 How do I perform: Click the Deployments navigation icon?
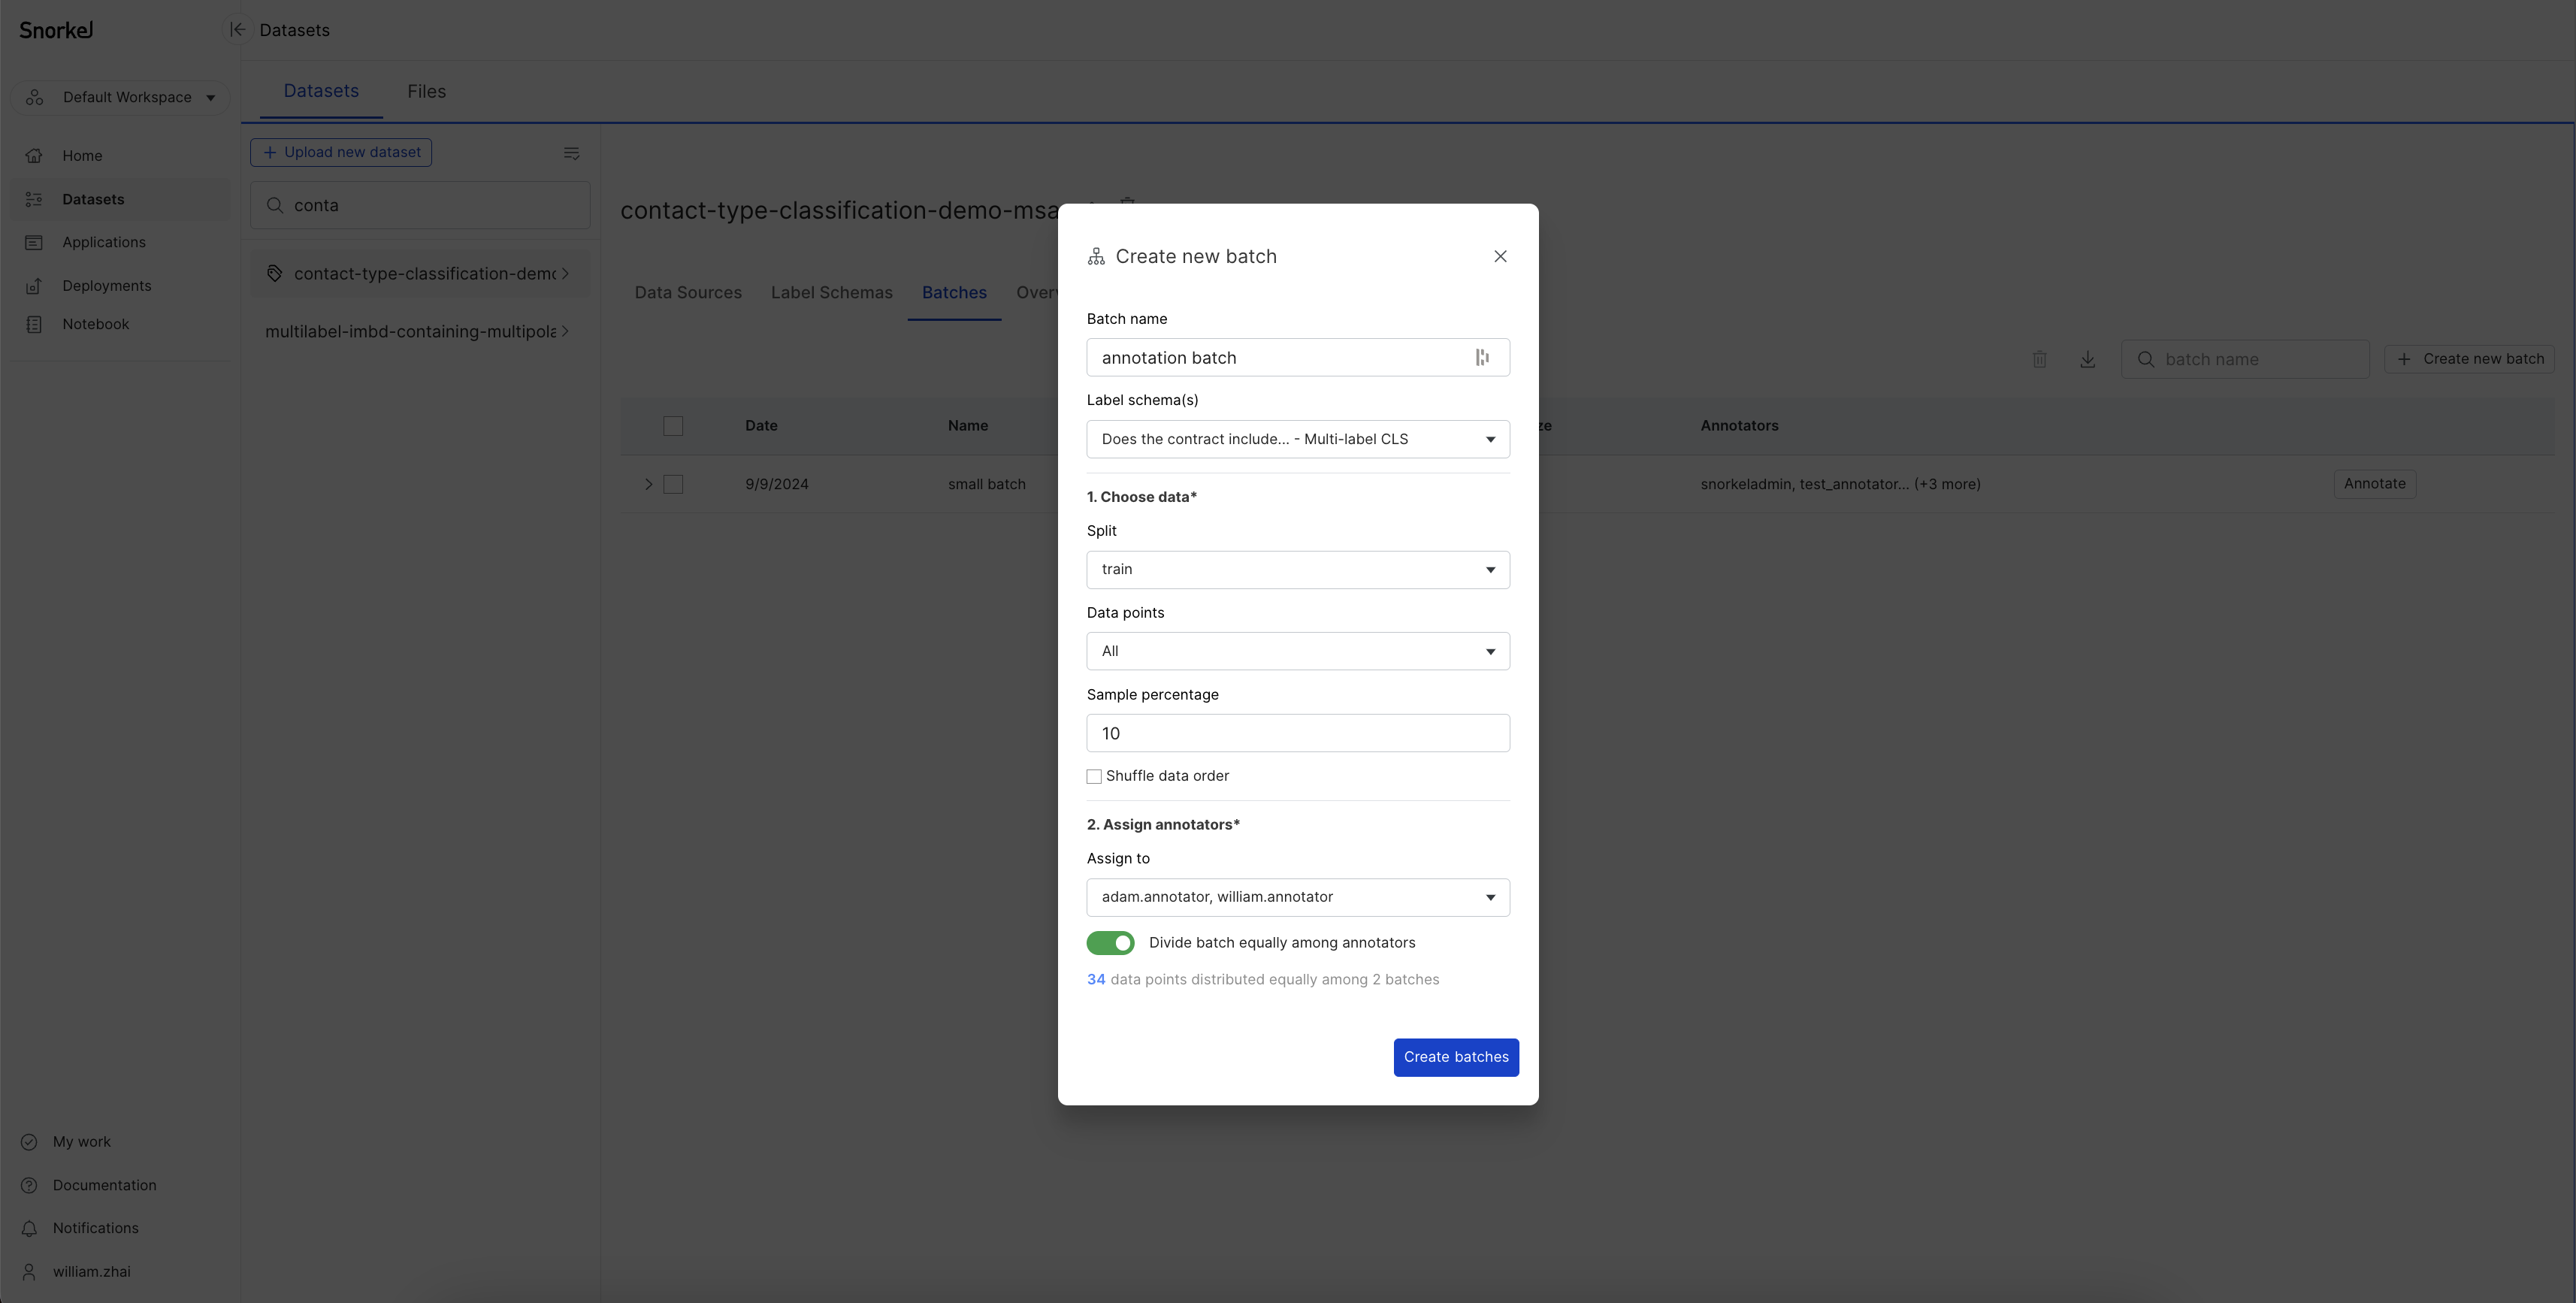(33, 286)
